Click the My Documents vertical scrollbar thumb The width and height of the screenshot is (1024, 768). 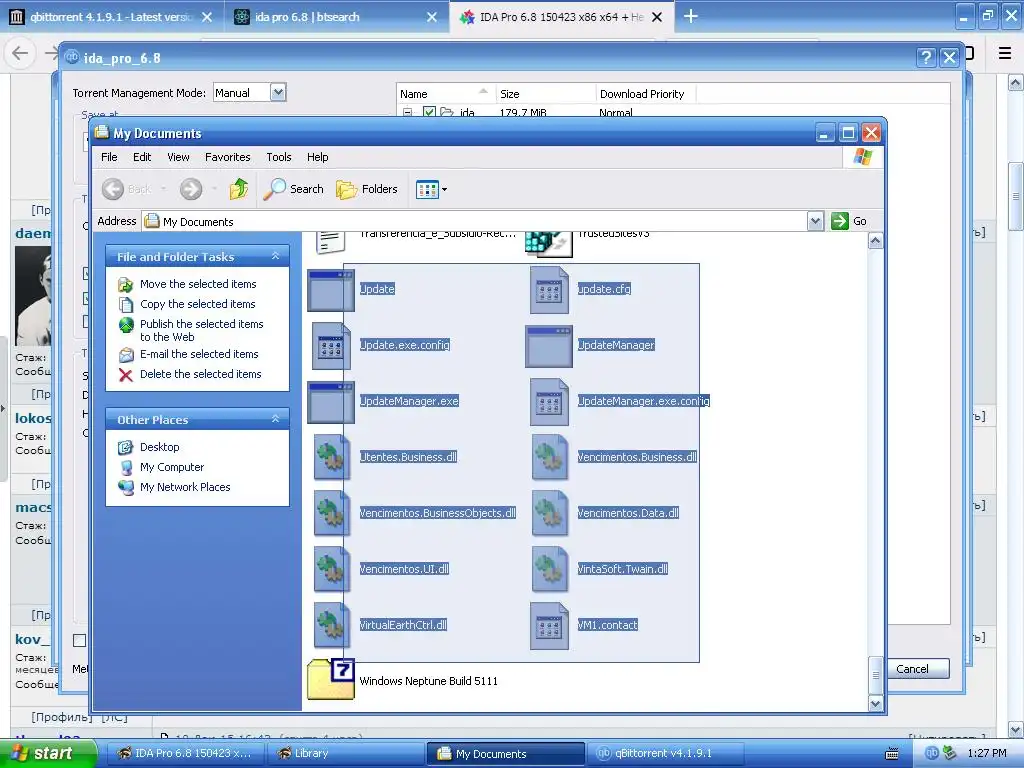[876, 675]
